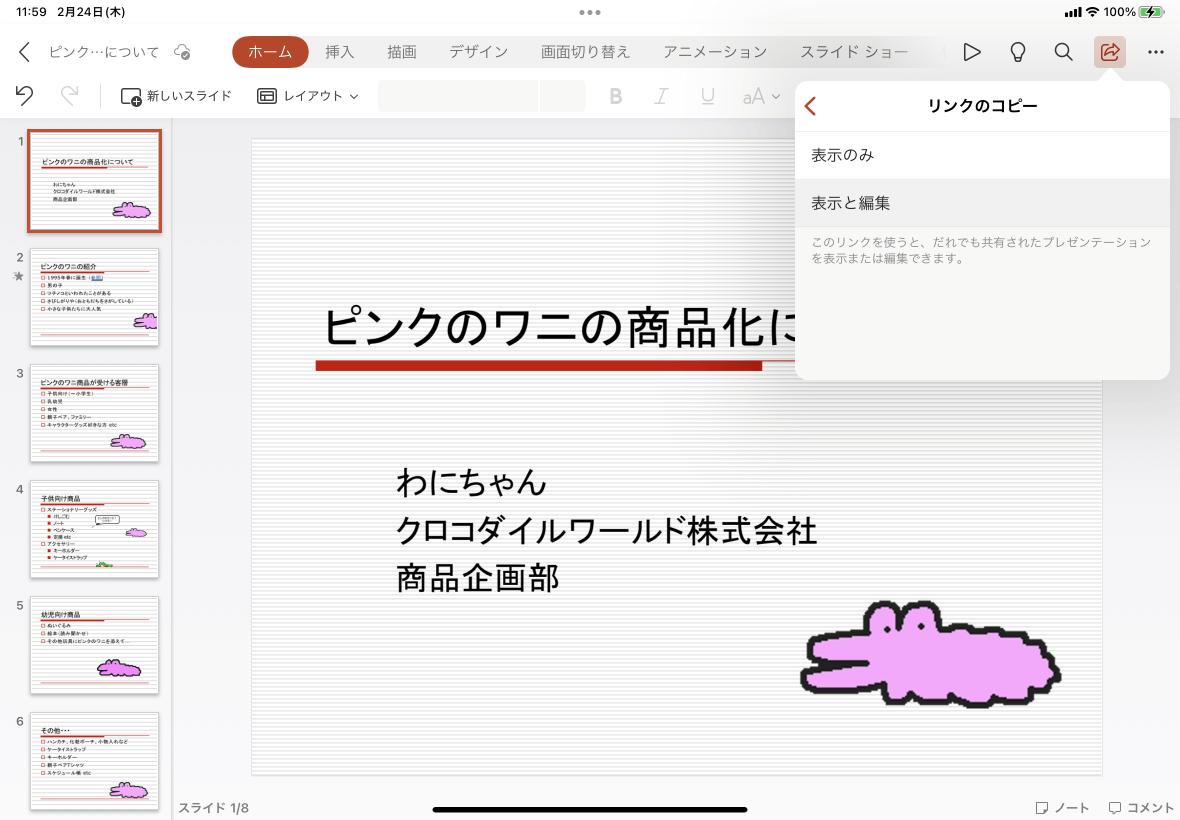This screenshot has height=820, width=1180.
Task: Select the subtitle line わにちゃん
Action: 471,482
